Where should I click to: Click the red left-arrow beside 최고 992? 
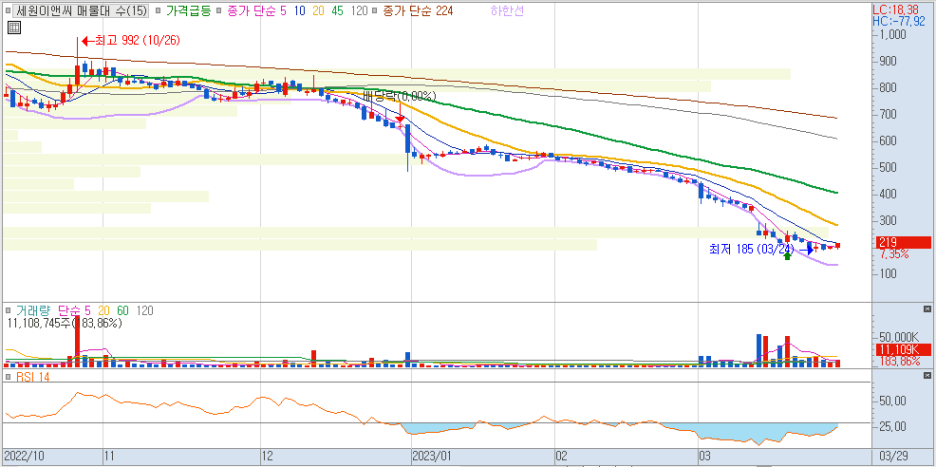click(x=88, y=41)
